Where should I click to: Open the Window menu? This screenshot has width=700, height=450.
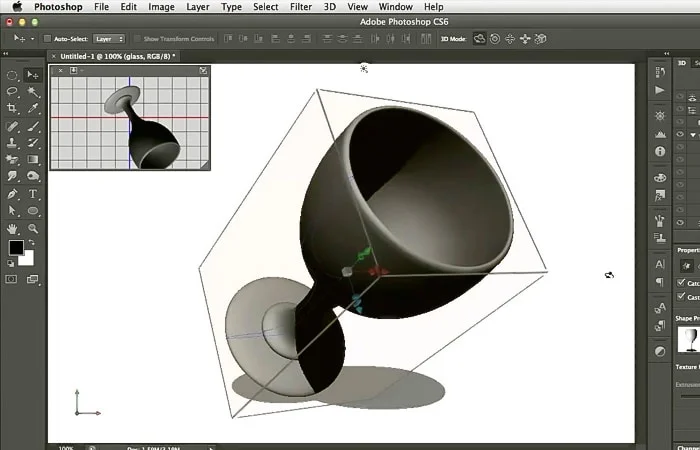click(396, 7)
